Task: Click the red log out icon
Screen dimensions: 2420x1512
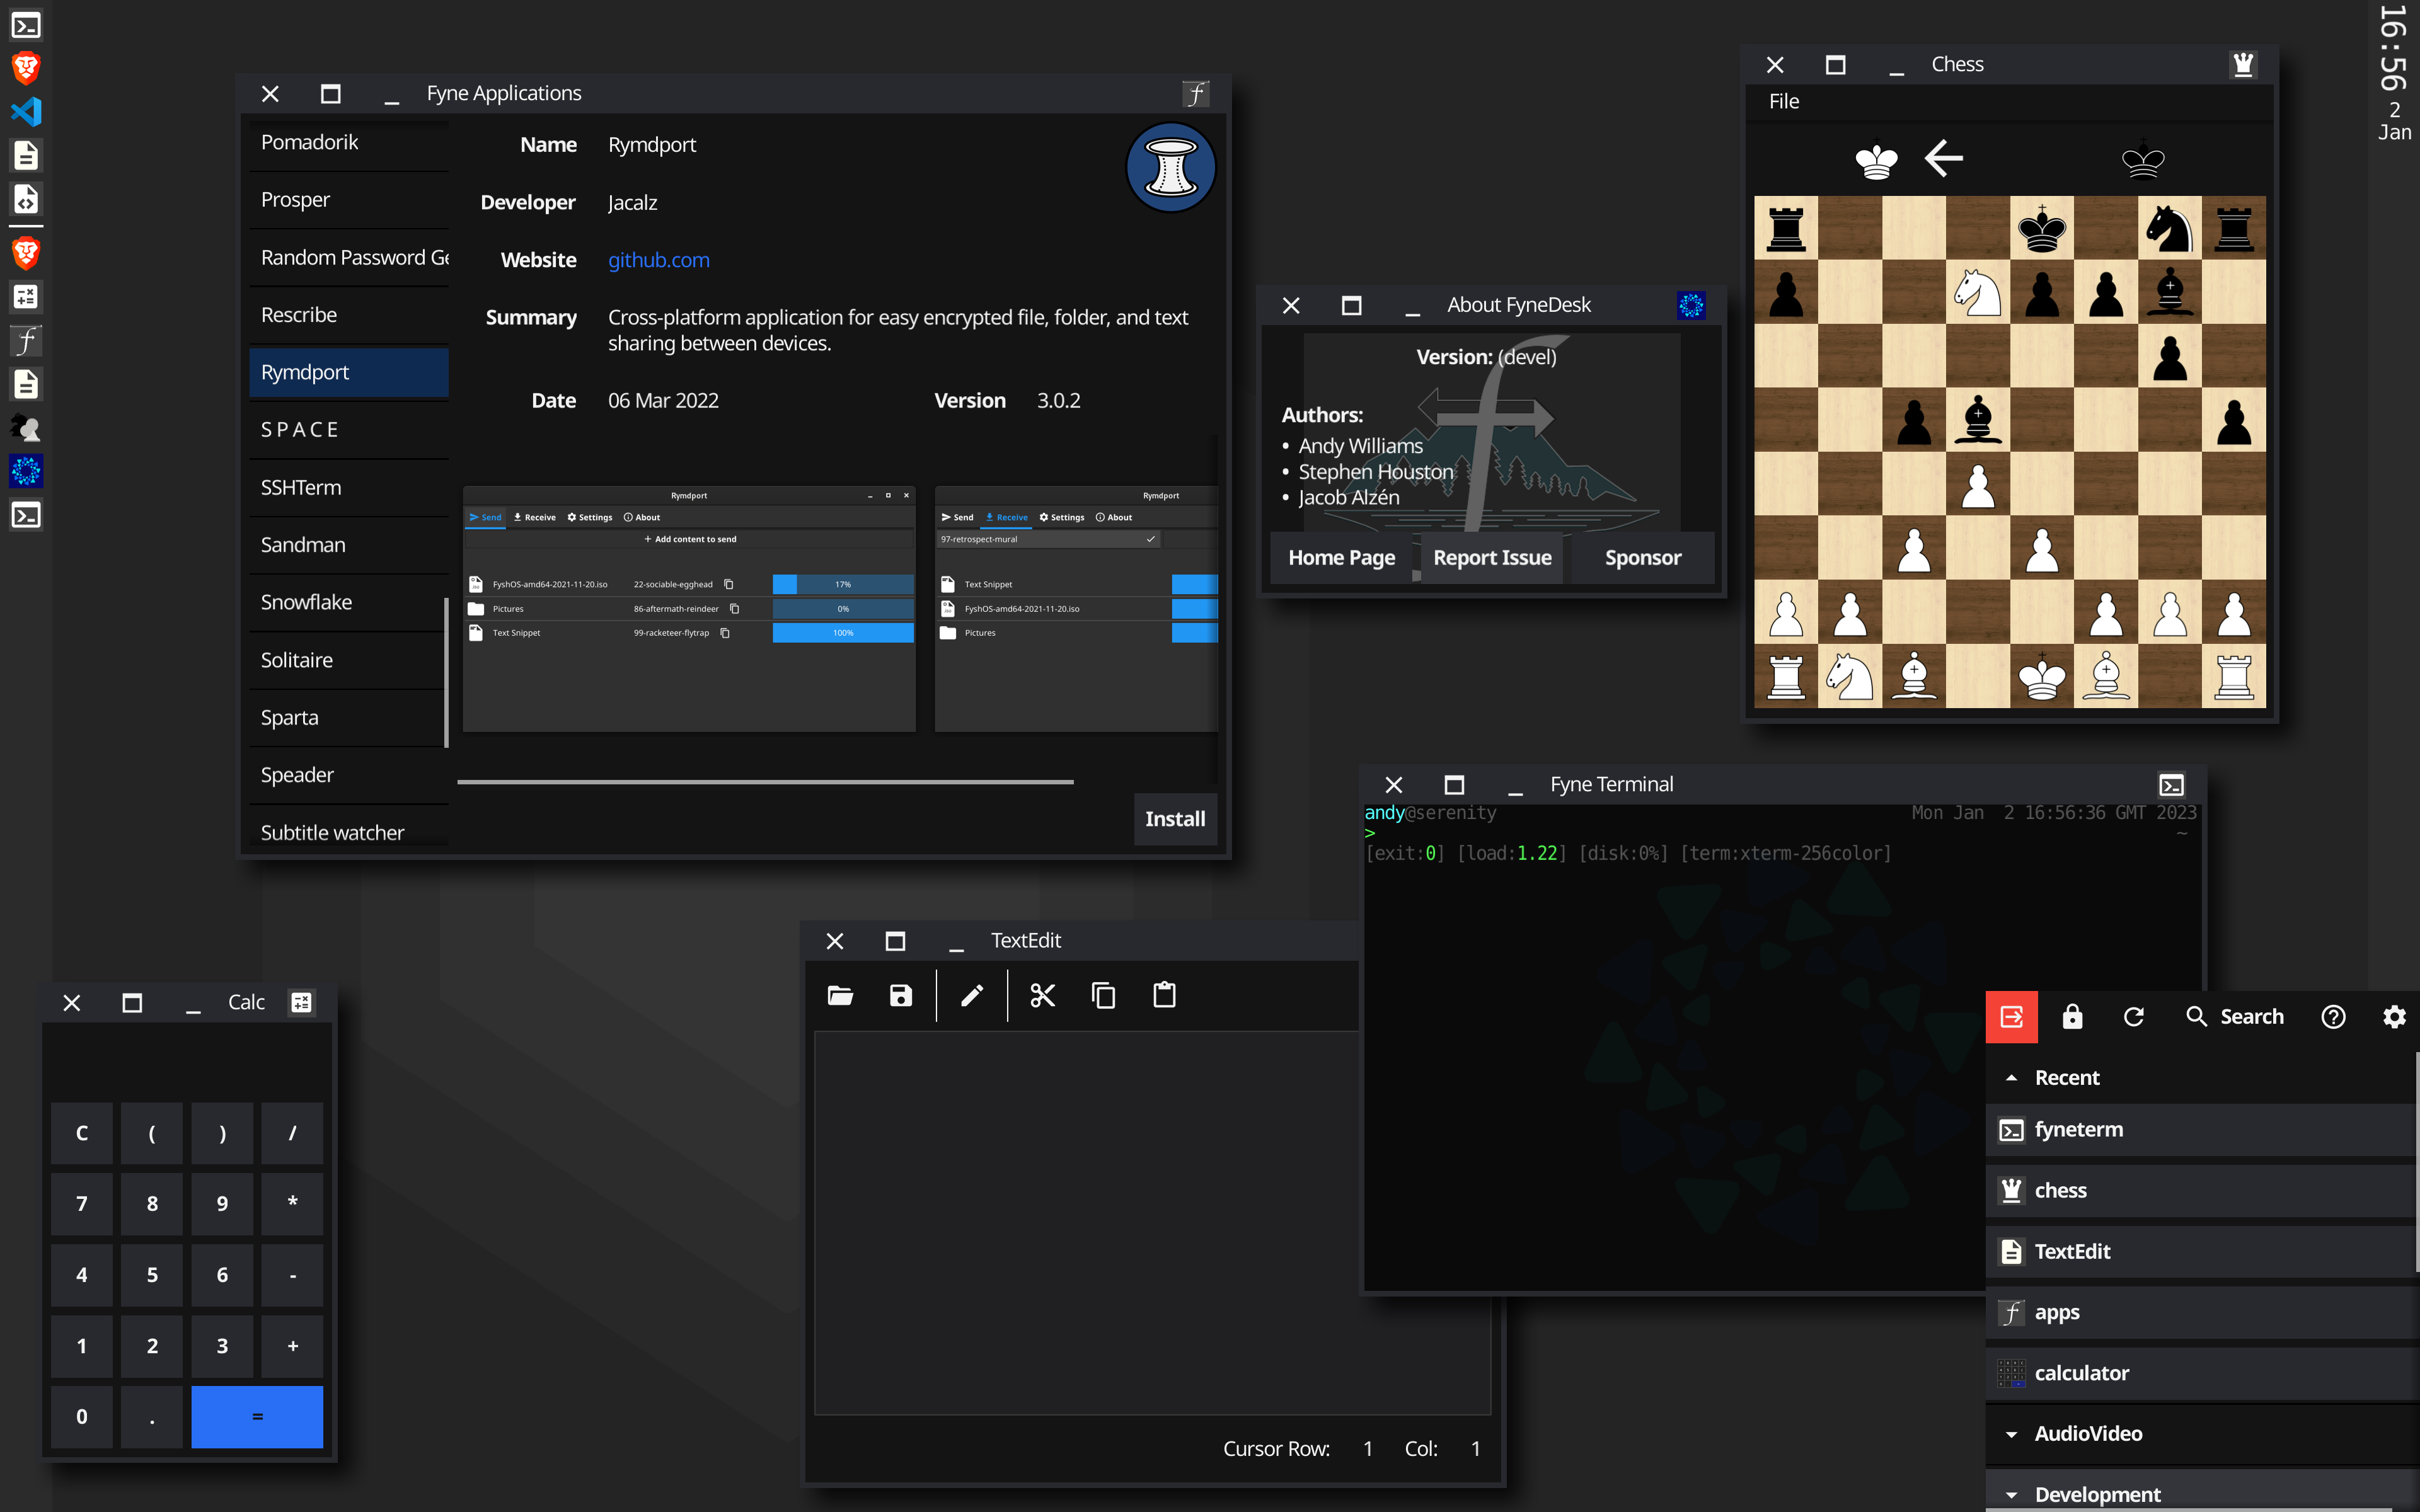Action: click(2011, 1017)
